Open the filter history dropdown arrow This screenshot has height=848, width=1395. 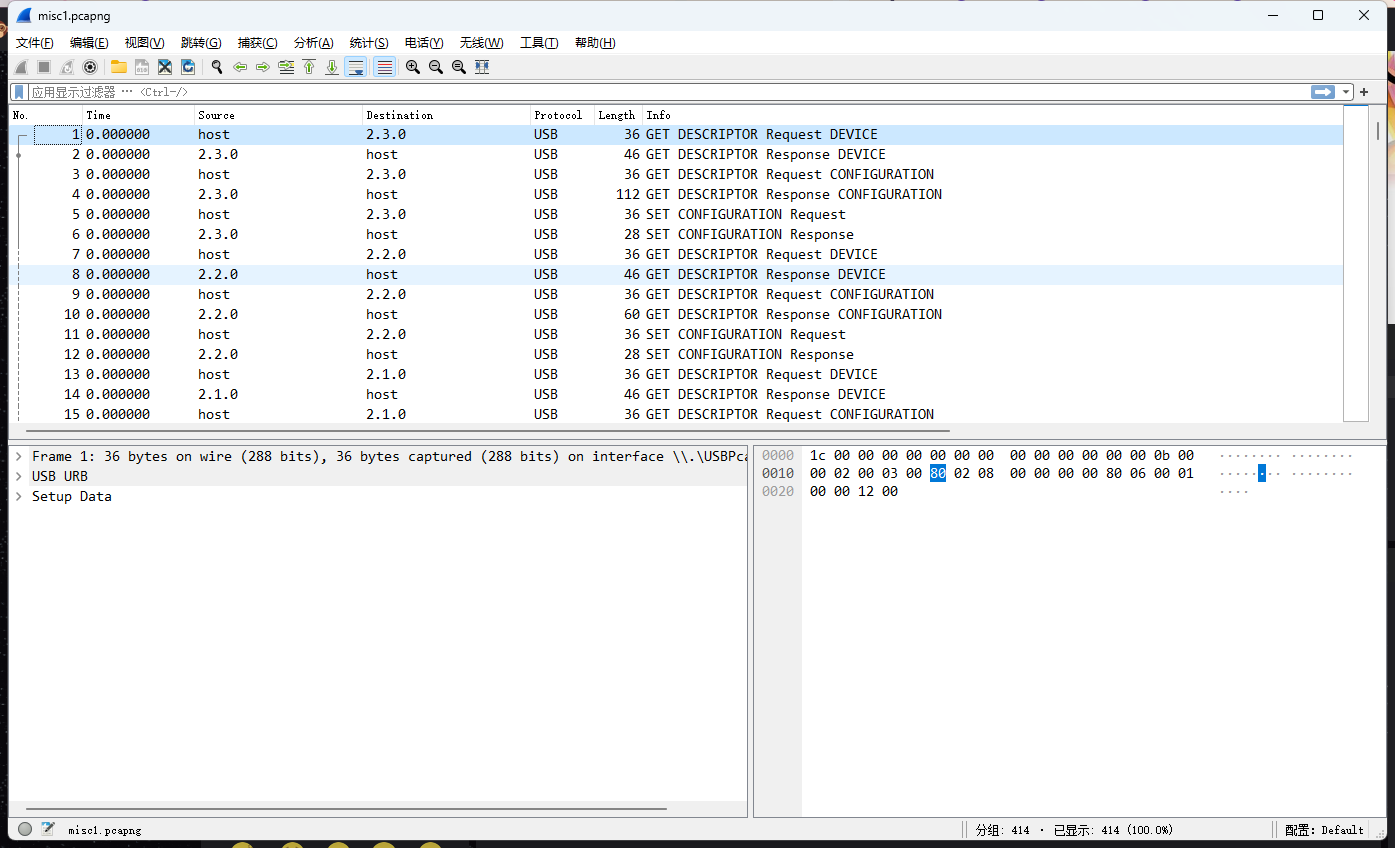(x=1347, y=92)
